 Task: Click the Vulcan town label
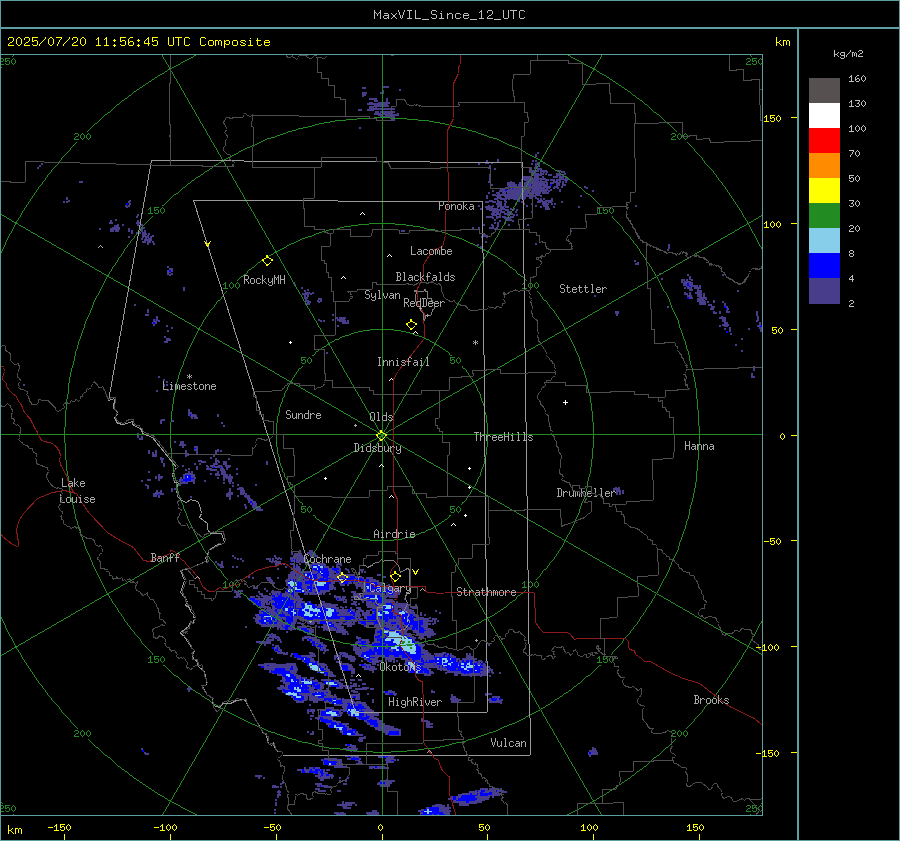tap(508, 743)
